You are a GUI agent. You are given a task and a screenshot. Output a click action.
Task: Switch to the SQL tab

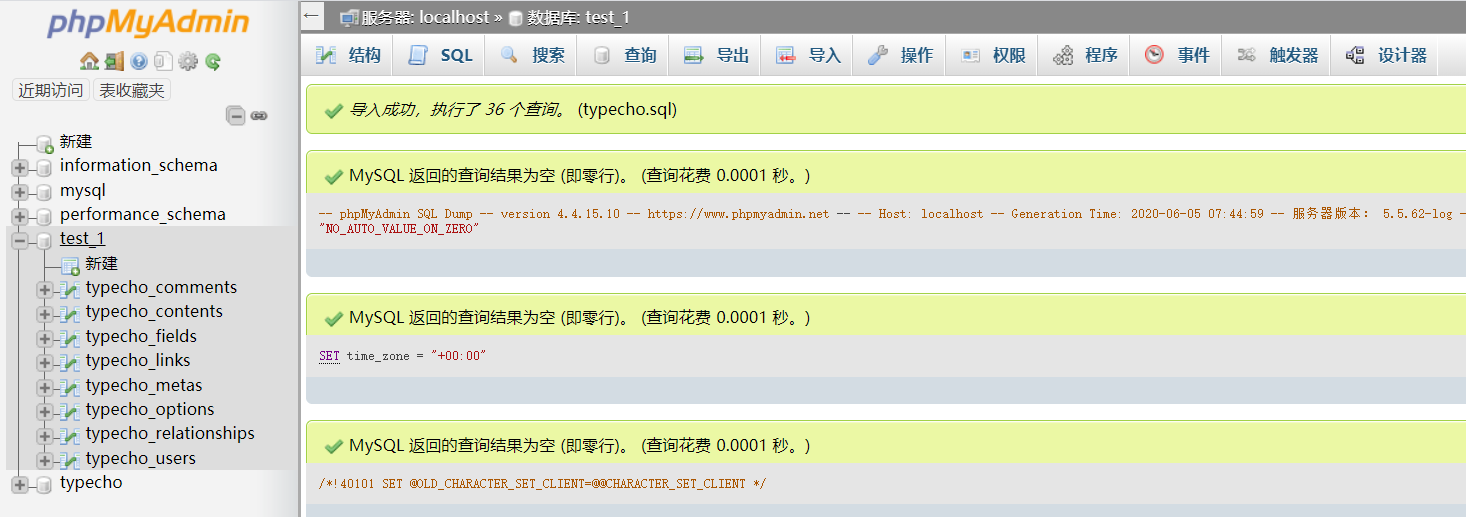[440, 55]
